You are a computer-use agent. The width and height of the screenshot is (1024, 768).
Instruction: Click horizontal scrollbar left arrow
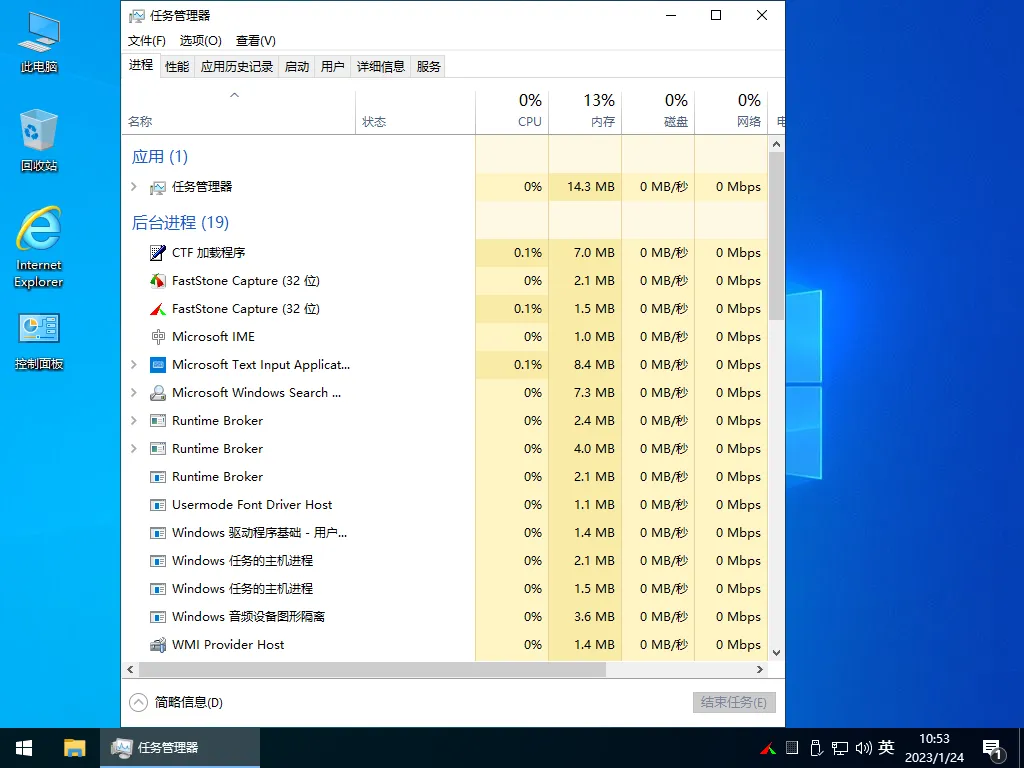[130, 669]
